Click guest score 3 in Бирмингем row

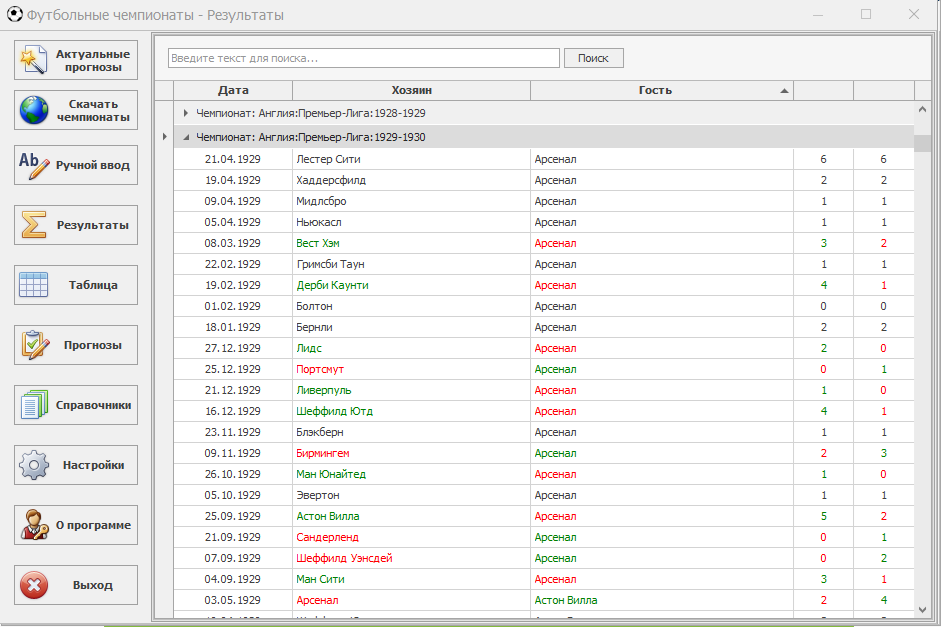coord(884,453)
